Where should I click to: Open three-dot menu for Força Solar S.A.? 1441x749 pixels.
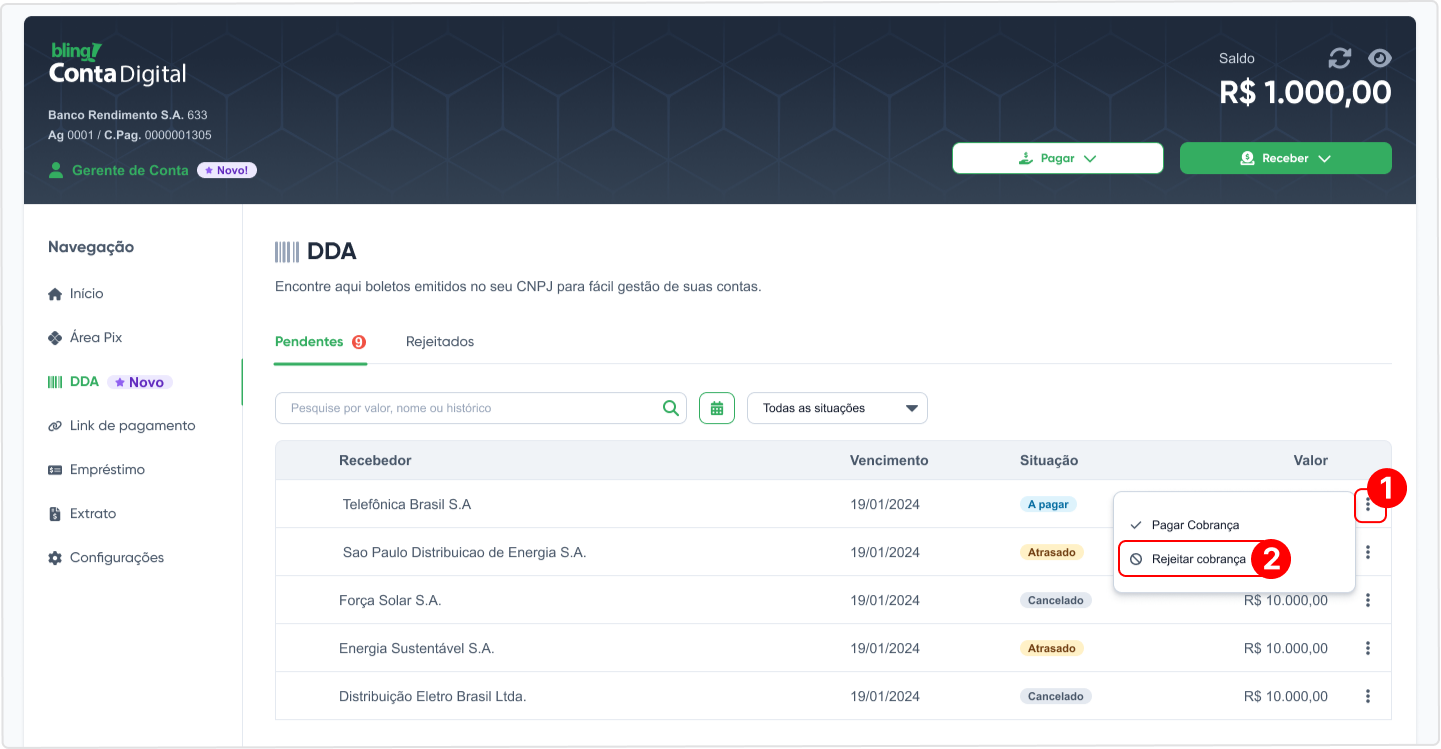coord(1368,600)
